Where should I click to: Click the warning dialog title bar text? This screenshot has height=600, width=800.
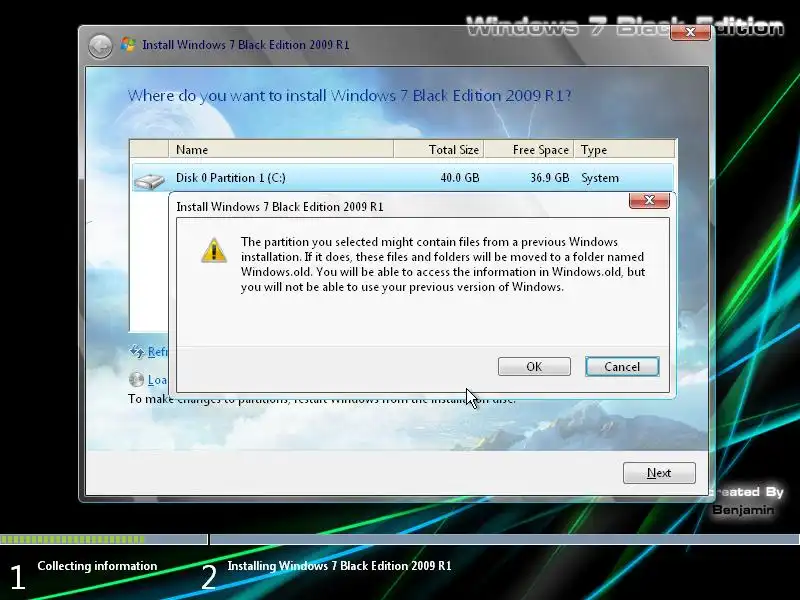click(280, 207)
